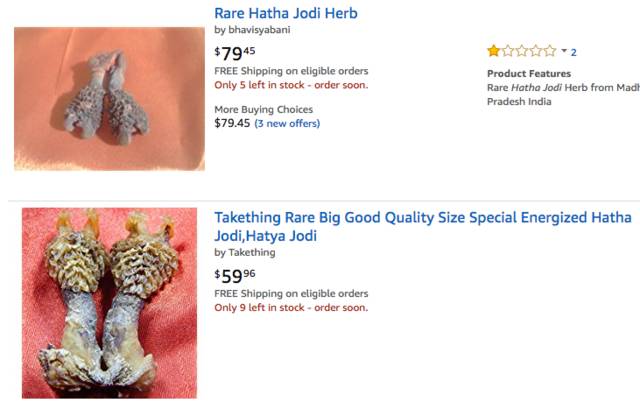
Task: Click the Rare Hatha Jodi Herb product thumbnail
Action: coord(109,98)
